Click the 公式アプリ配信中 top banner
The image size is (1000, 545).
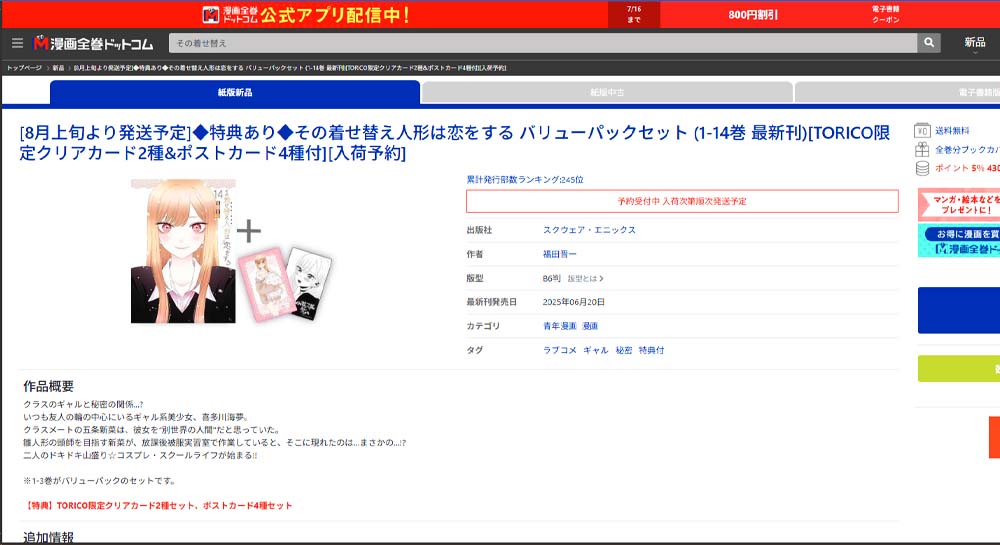tap(305, 15)
